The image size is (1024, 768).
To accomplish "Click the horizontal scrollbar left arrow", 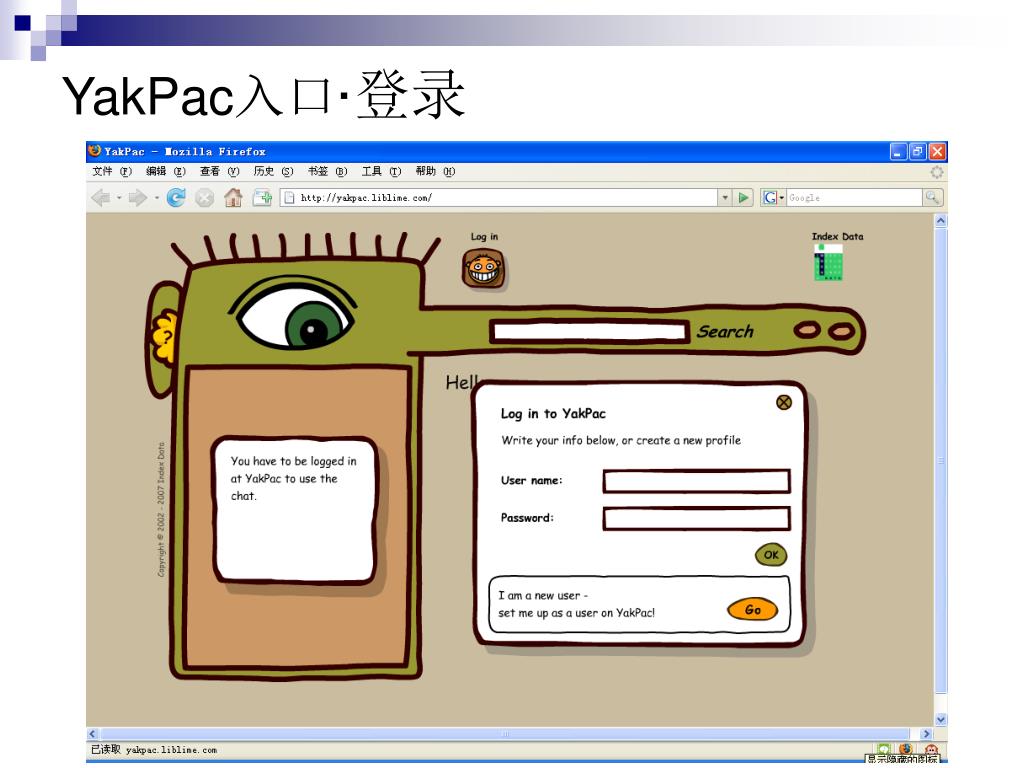I will pyautogui.click(x=93, y=733).
